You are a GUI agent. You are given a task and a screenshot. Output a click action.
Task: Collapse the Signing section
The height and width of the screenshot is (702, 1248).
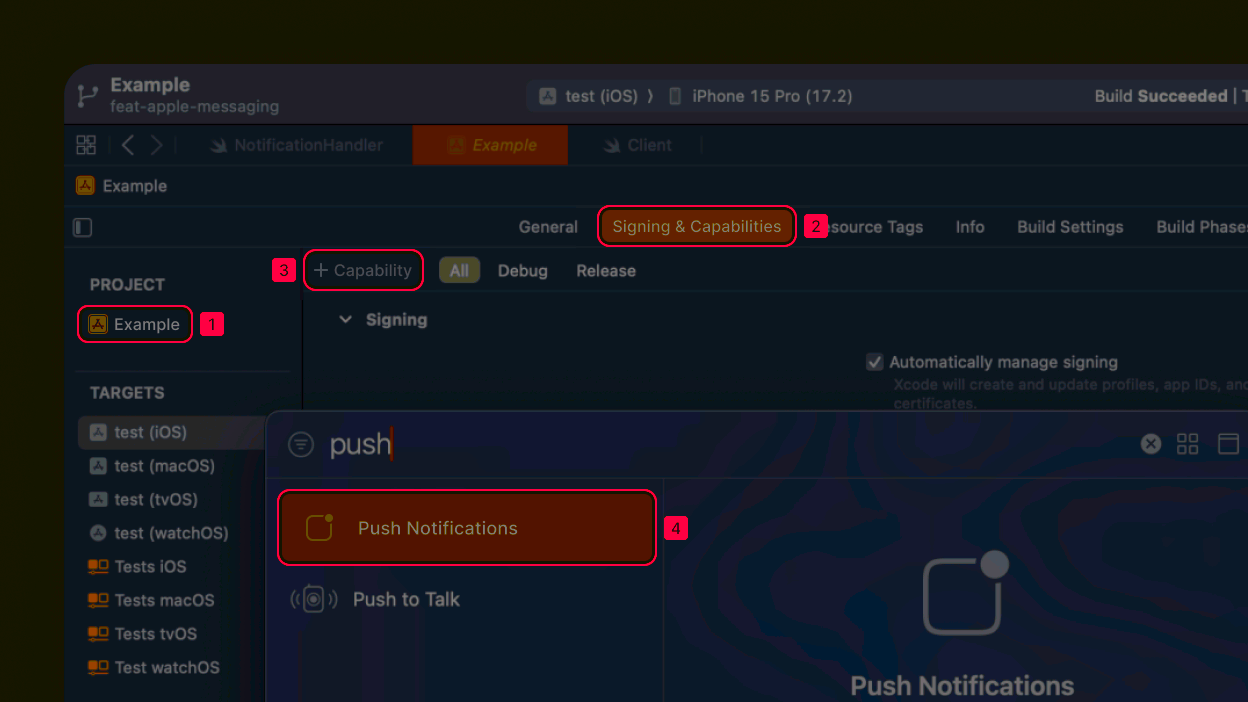point(345,319)
